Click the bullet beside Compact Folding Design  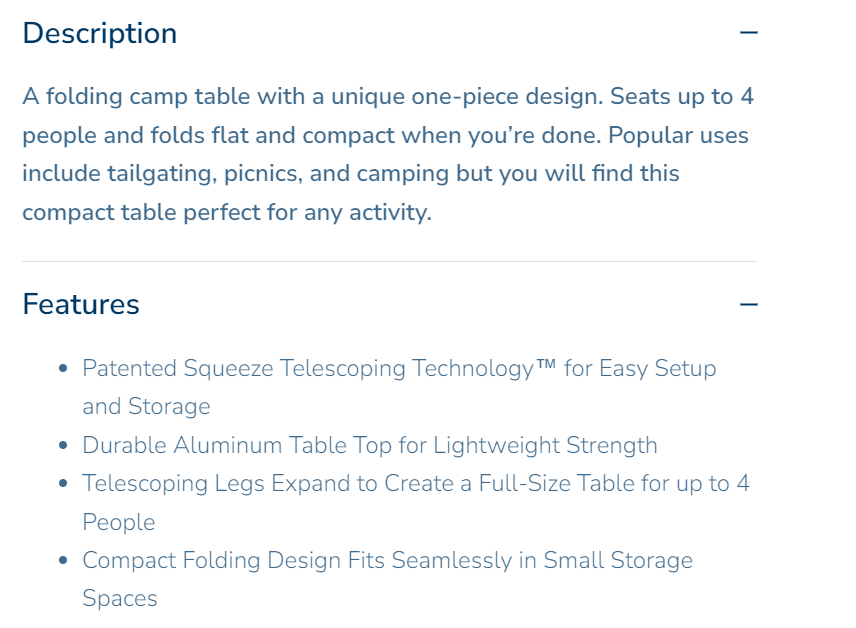tap(64, 561)
